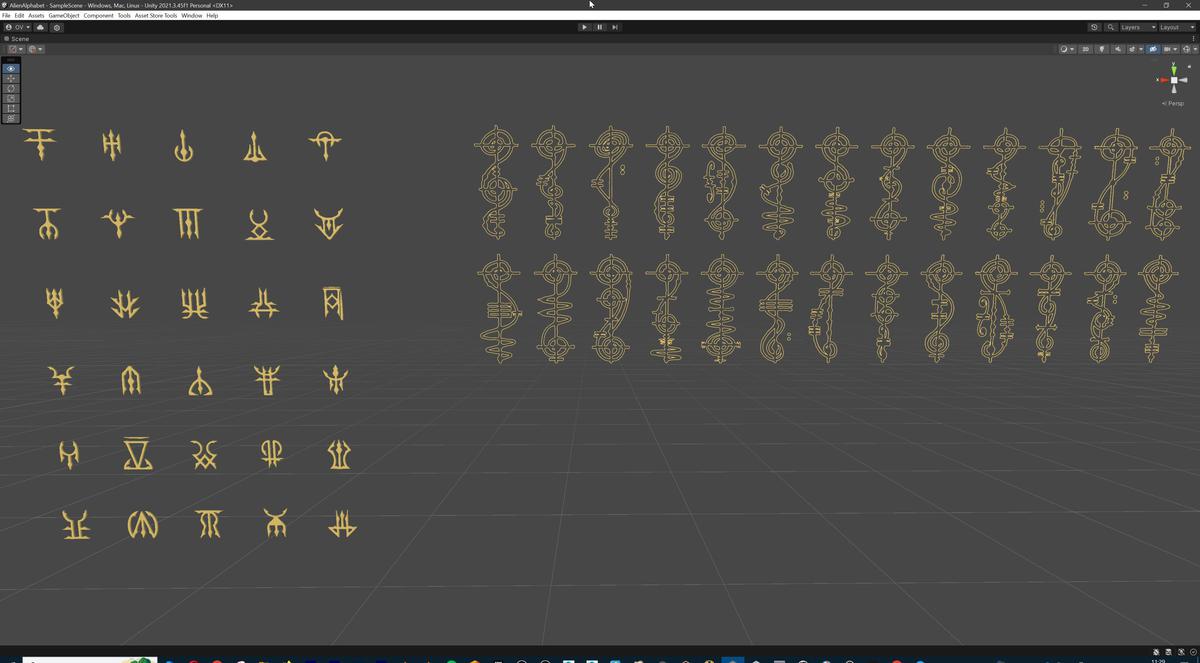Switch the Scene view to 2D mode
This screenshot has height=663, width=1200.
1086,48
